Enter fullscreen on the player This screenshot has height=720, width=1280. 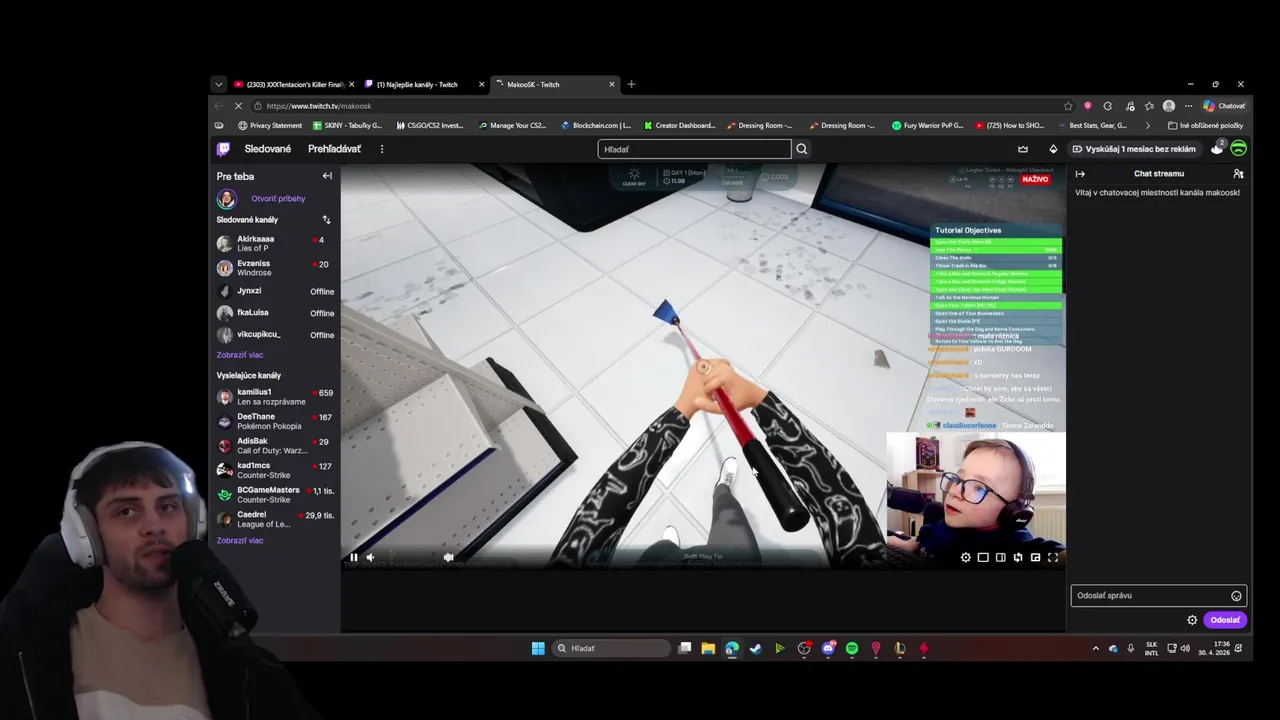[x=1053, y=557]
